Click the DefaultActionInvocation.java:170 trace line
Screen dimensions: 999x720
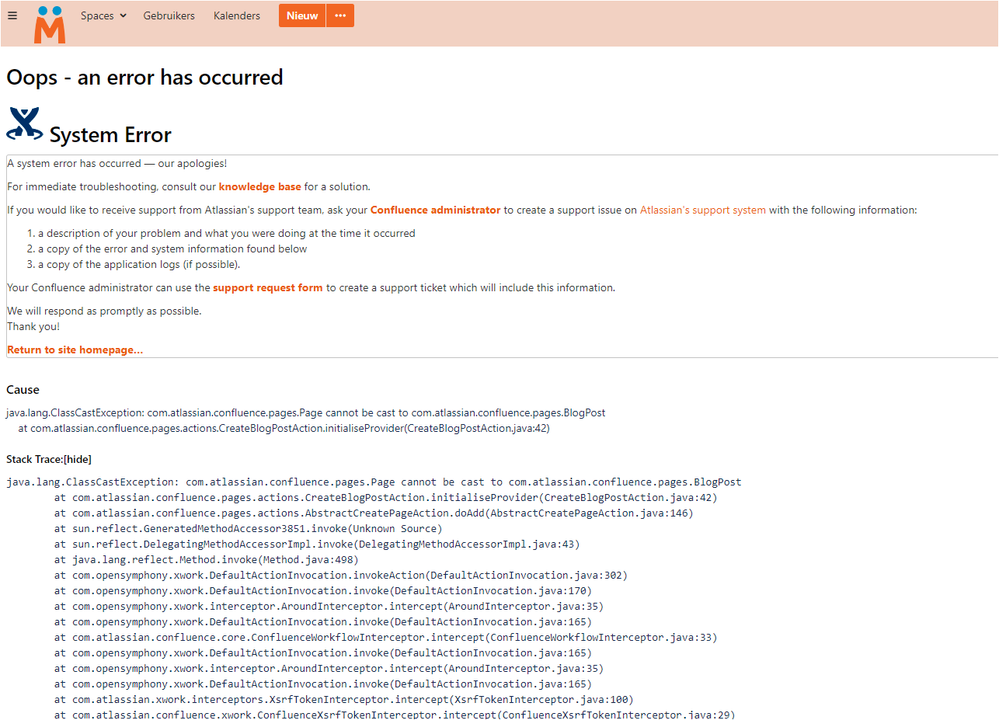(x=323, y=591)
